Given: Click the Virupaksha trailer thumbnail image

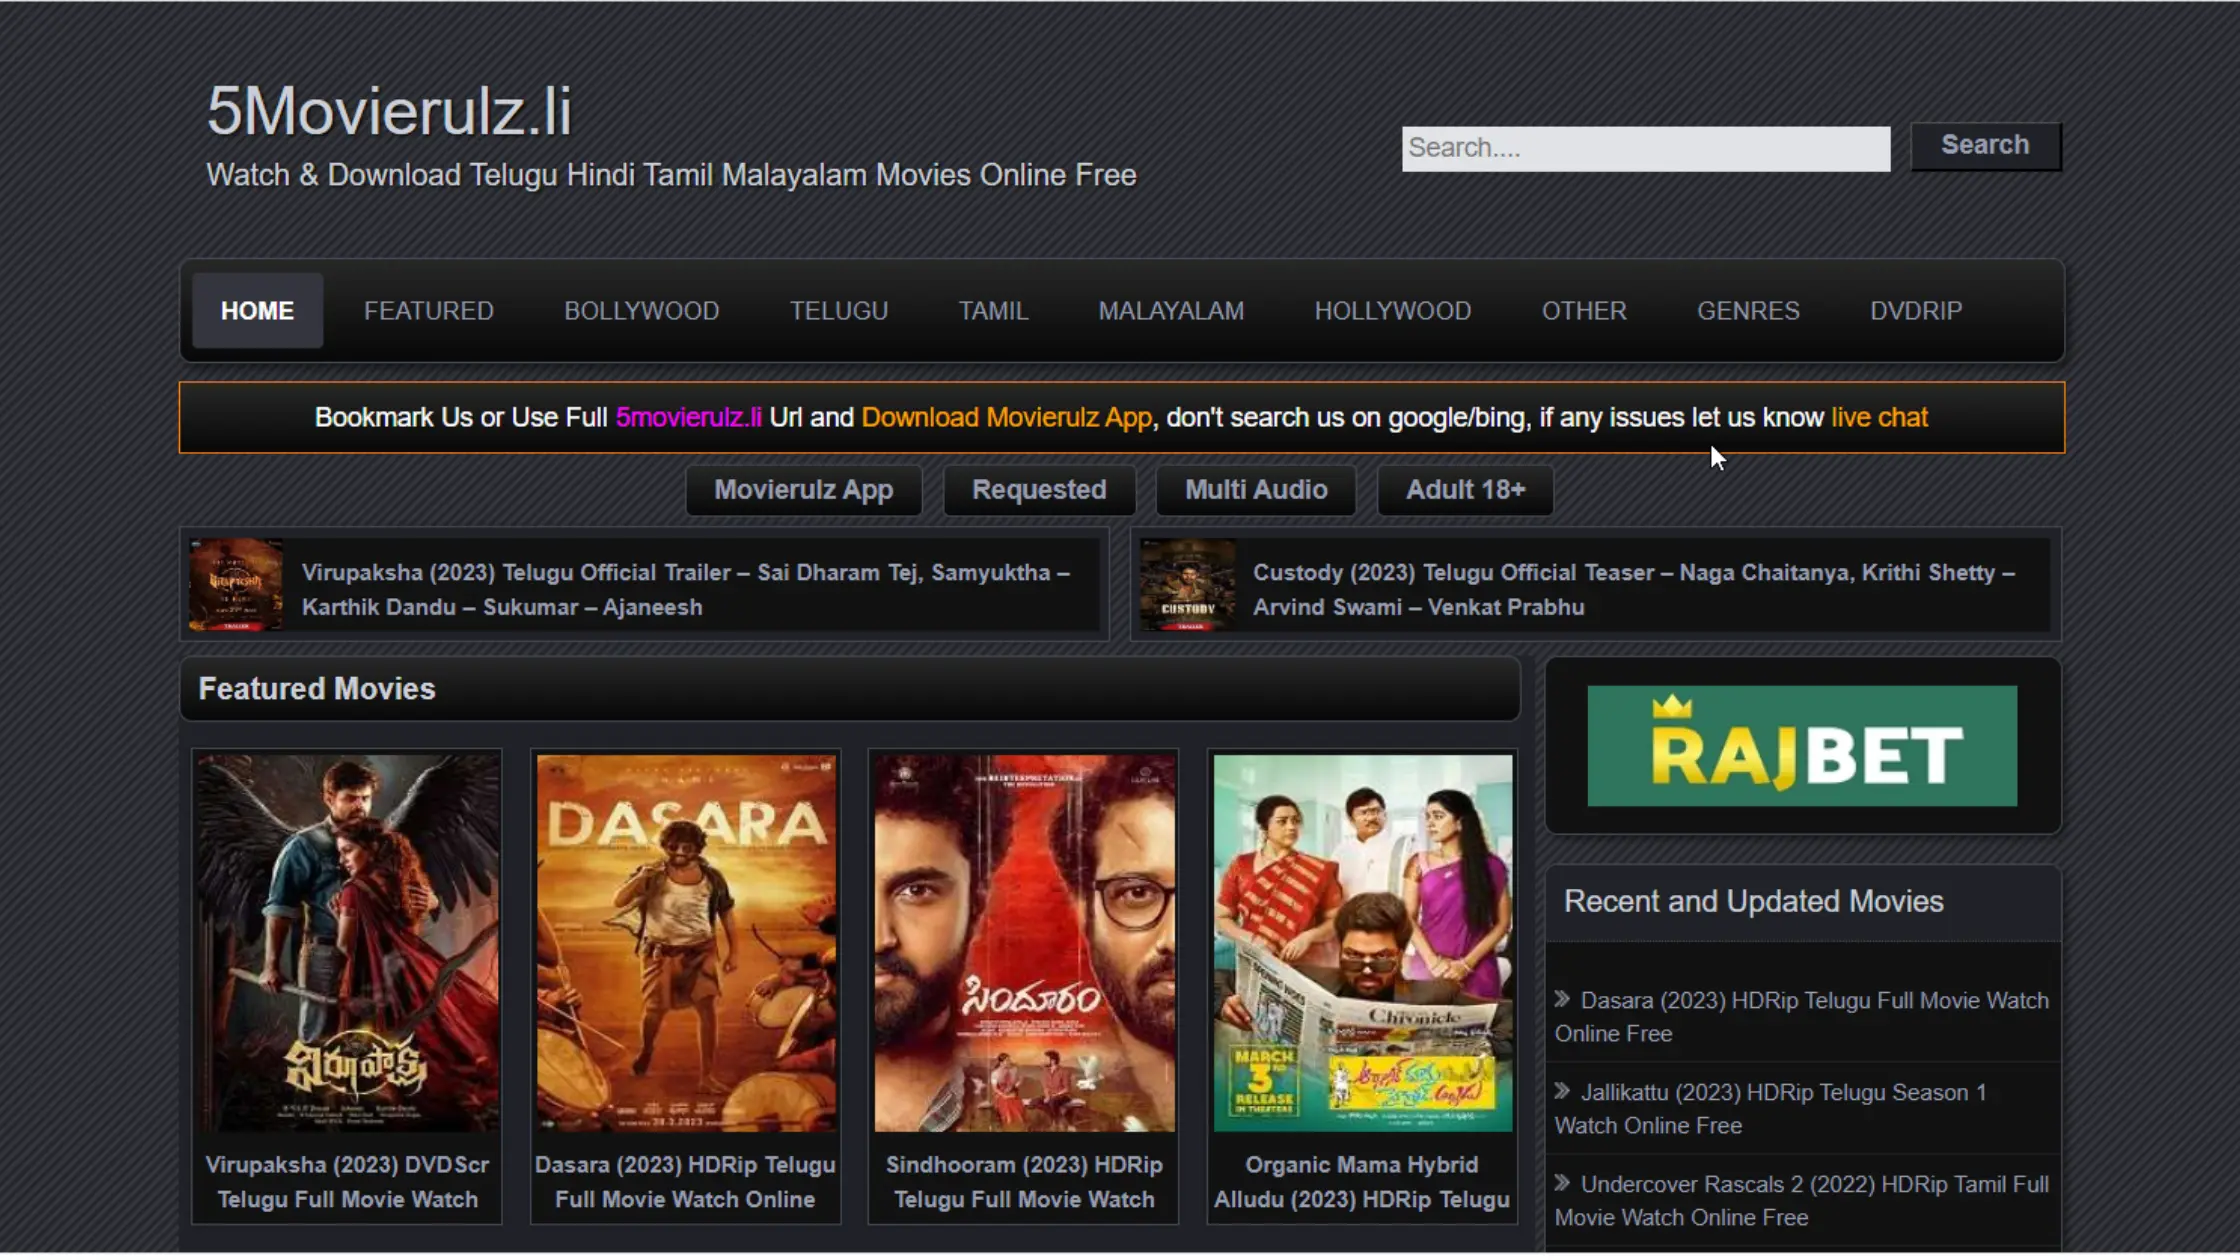Looking at the screenshot, I should click(236, 585).
